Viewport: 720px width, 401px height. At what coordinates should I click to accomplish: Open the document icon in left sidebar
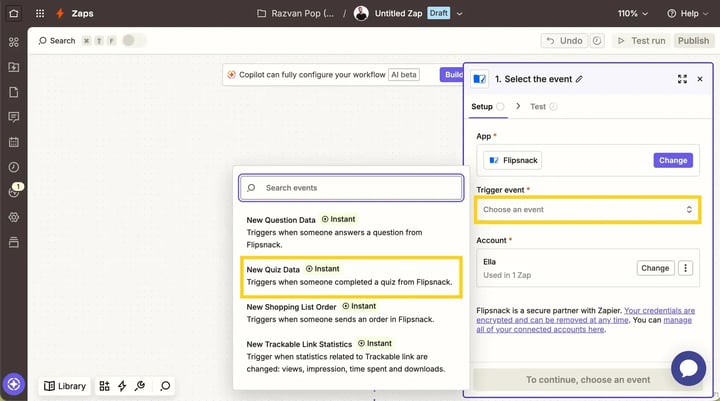(x=14, y=92)
